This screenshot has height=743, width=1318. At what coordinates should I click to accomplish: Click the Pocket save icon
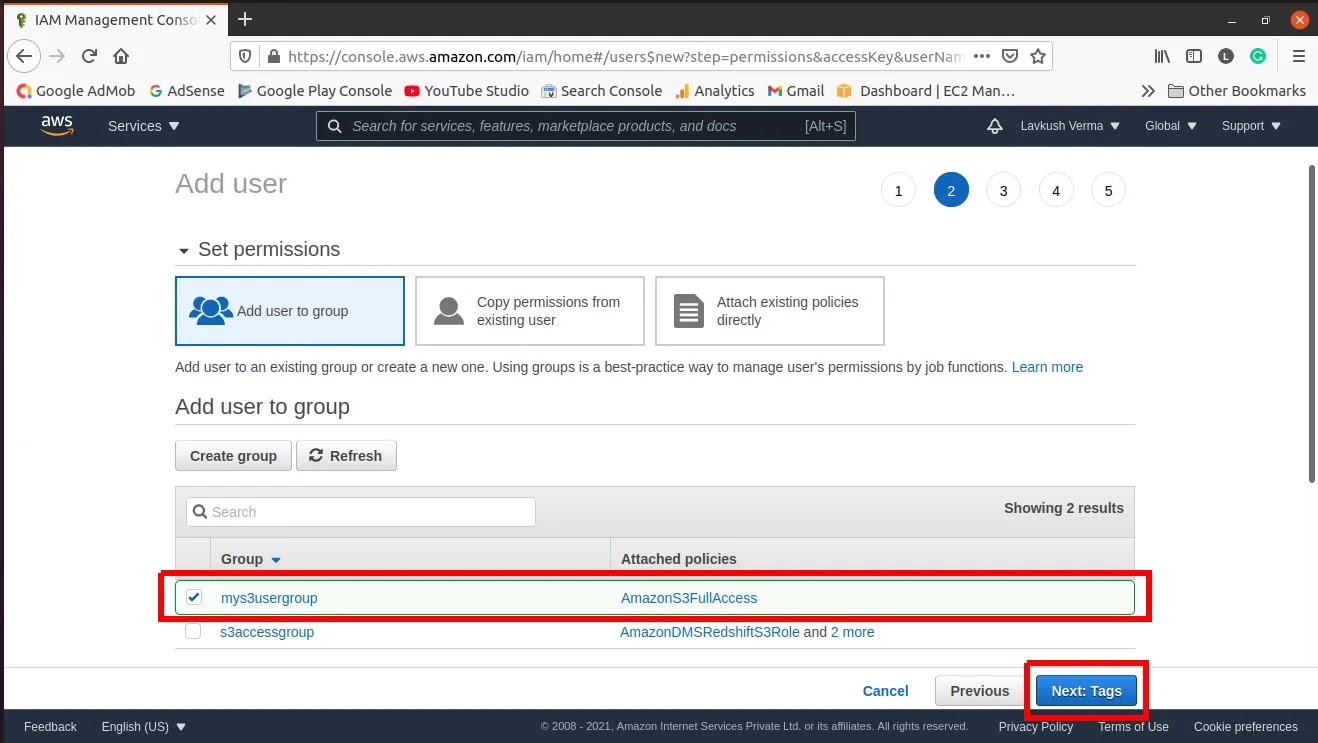click(x=1010, y=56)
